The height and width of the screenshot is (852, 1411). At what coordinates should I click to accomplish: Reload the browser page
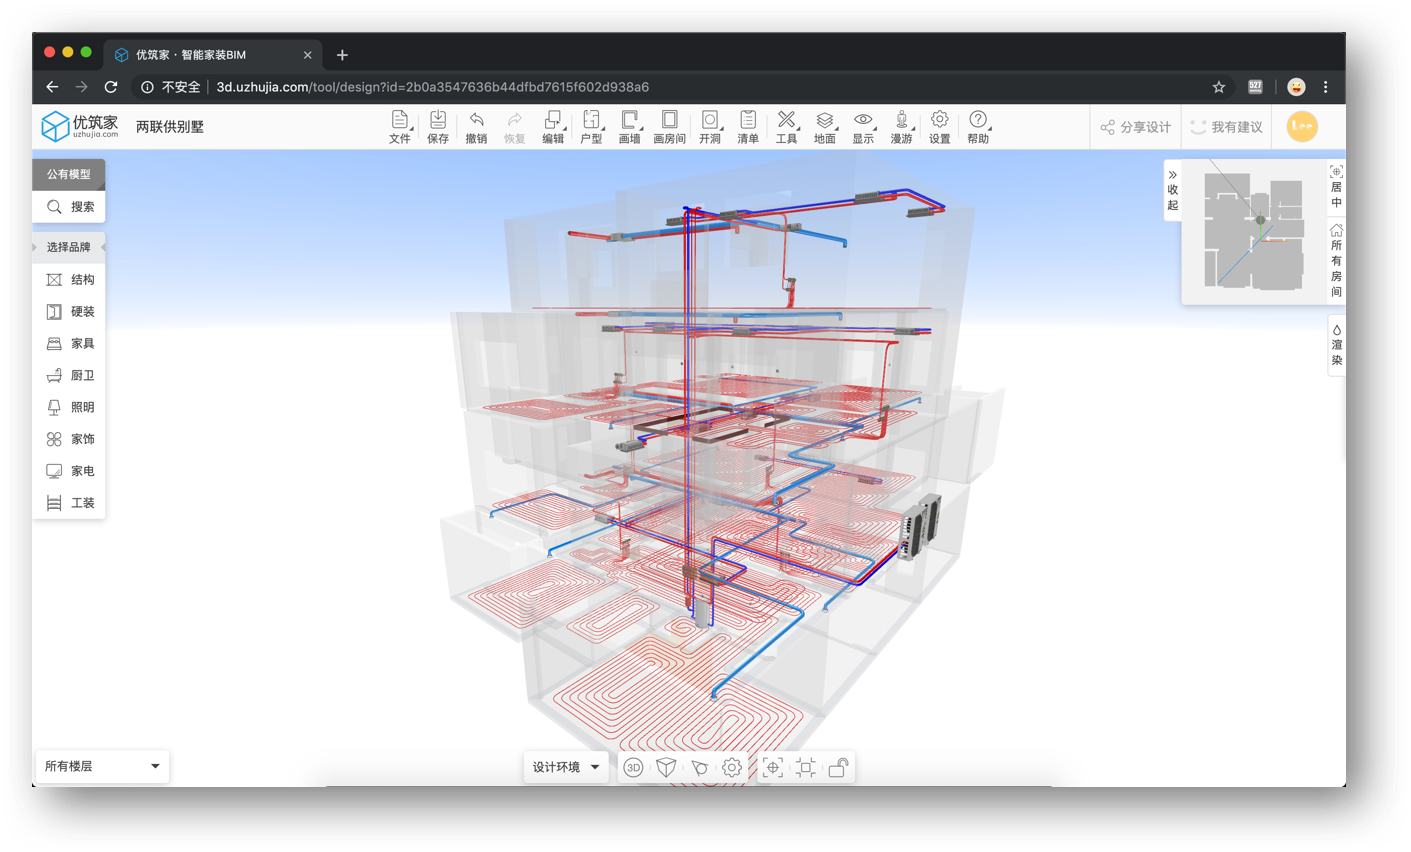(111, 87)
